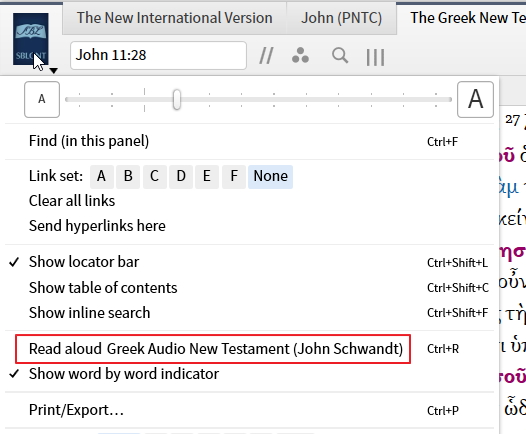Click verse number 27 in Greek text

pyautogui.click(x=512, y=120)
